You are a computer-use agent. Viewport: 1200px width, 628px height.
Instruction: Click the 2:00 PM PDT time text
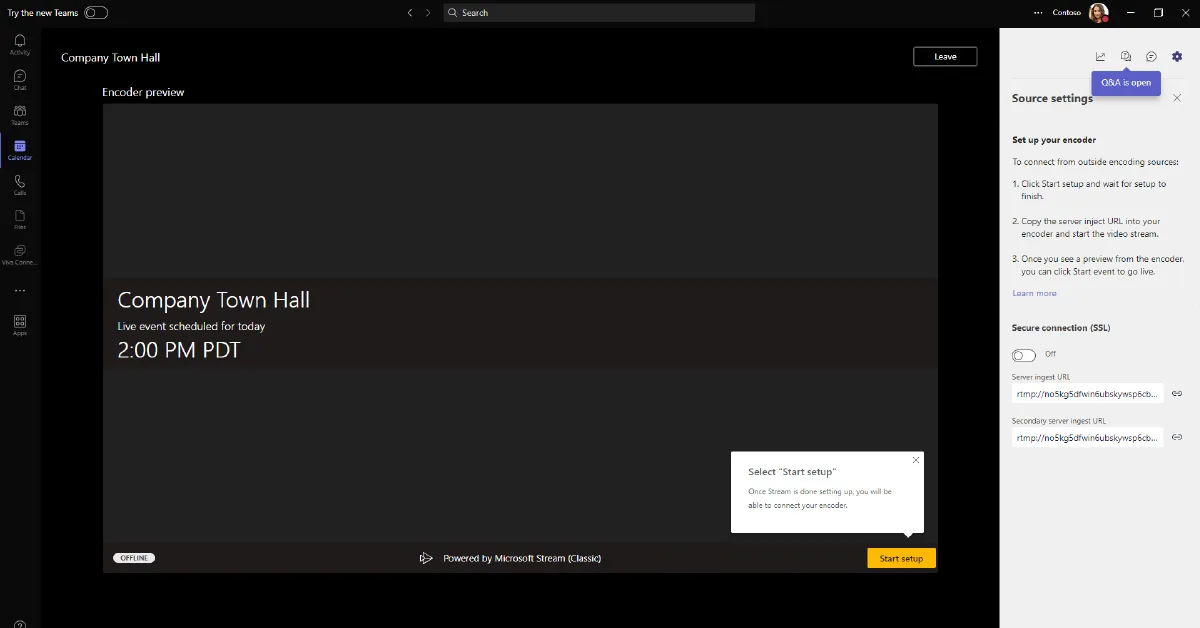tap(179, 350)
